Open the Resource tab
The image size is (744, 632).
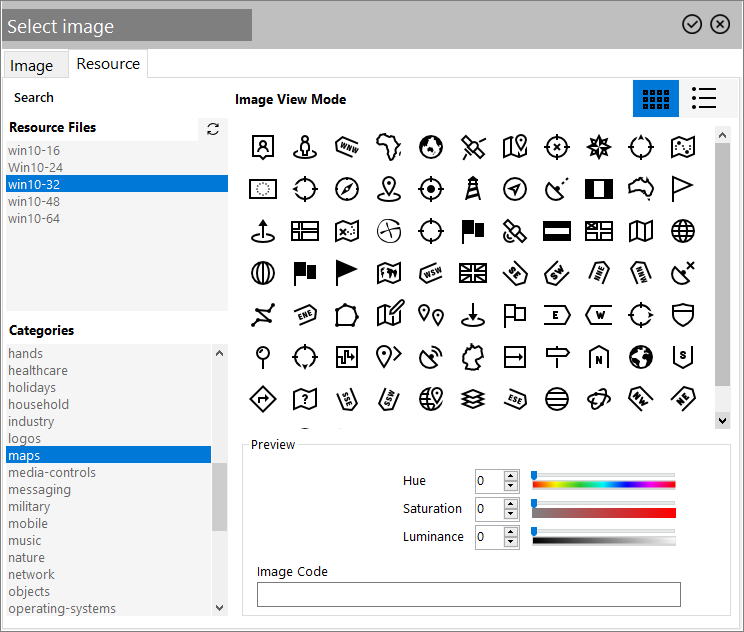pyautogui.click(x=108, y=64)
